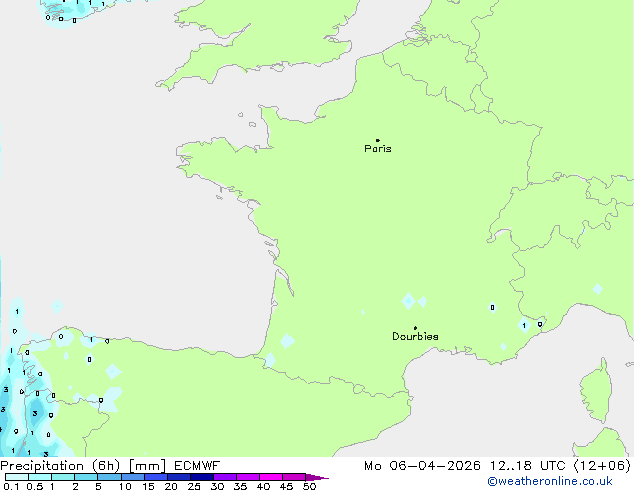Click the 0.1–0.5 mm legend swatch
The image size is (634, 490).
(x=17, y=477)
